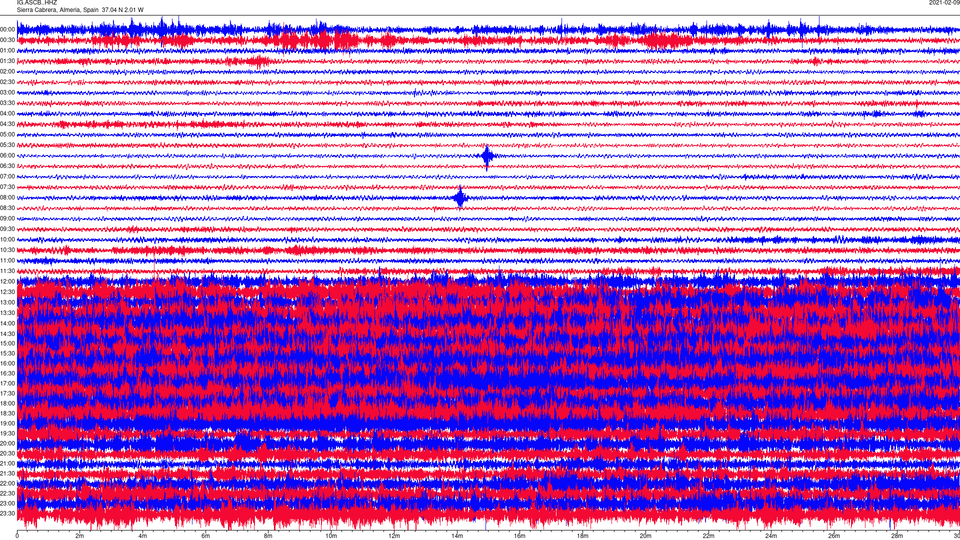
Task: Click the seismic event spike on the 08:00 trace
Action: click(460, 198)
